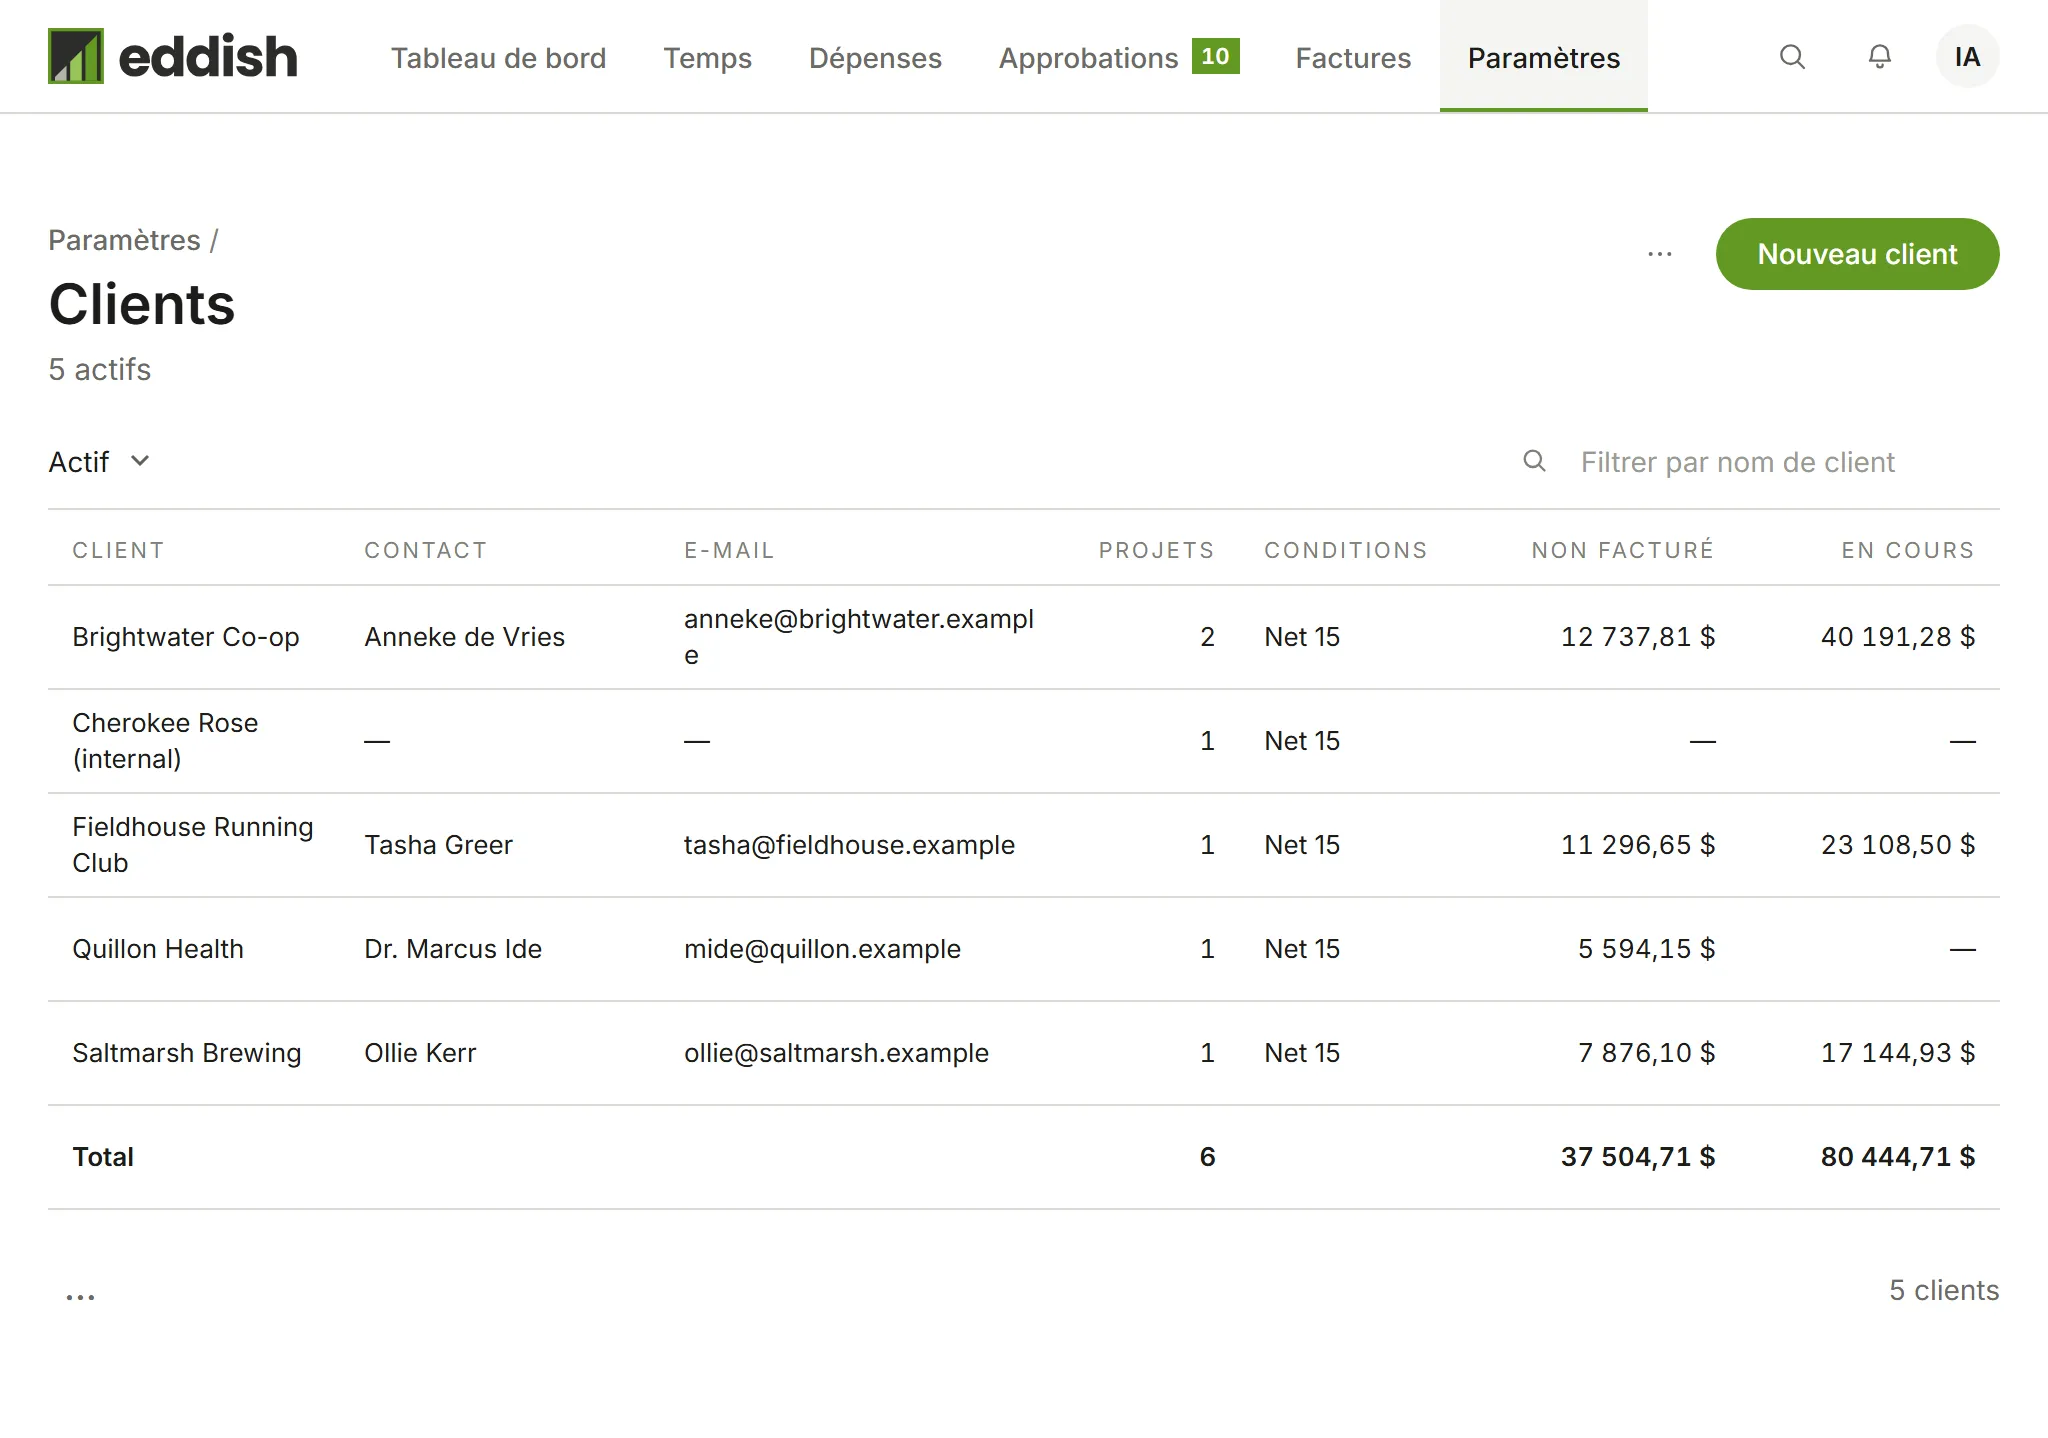Viewport: 2048px width, 1438px height.
Task: Open the Dépenses tab
Action: (x=875, y=58)
